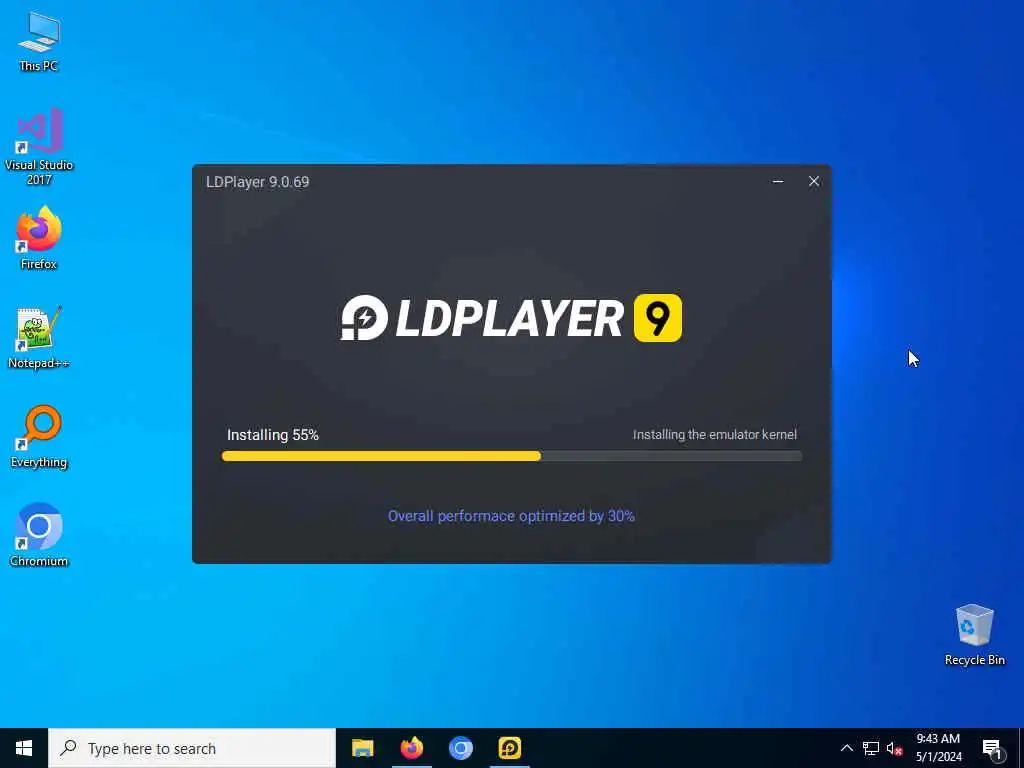The image size is (1024, 768).
Task: Click 'Installing the emulator kernel' text
Action: (x=714, y=434)
